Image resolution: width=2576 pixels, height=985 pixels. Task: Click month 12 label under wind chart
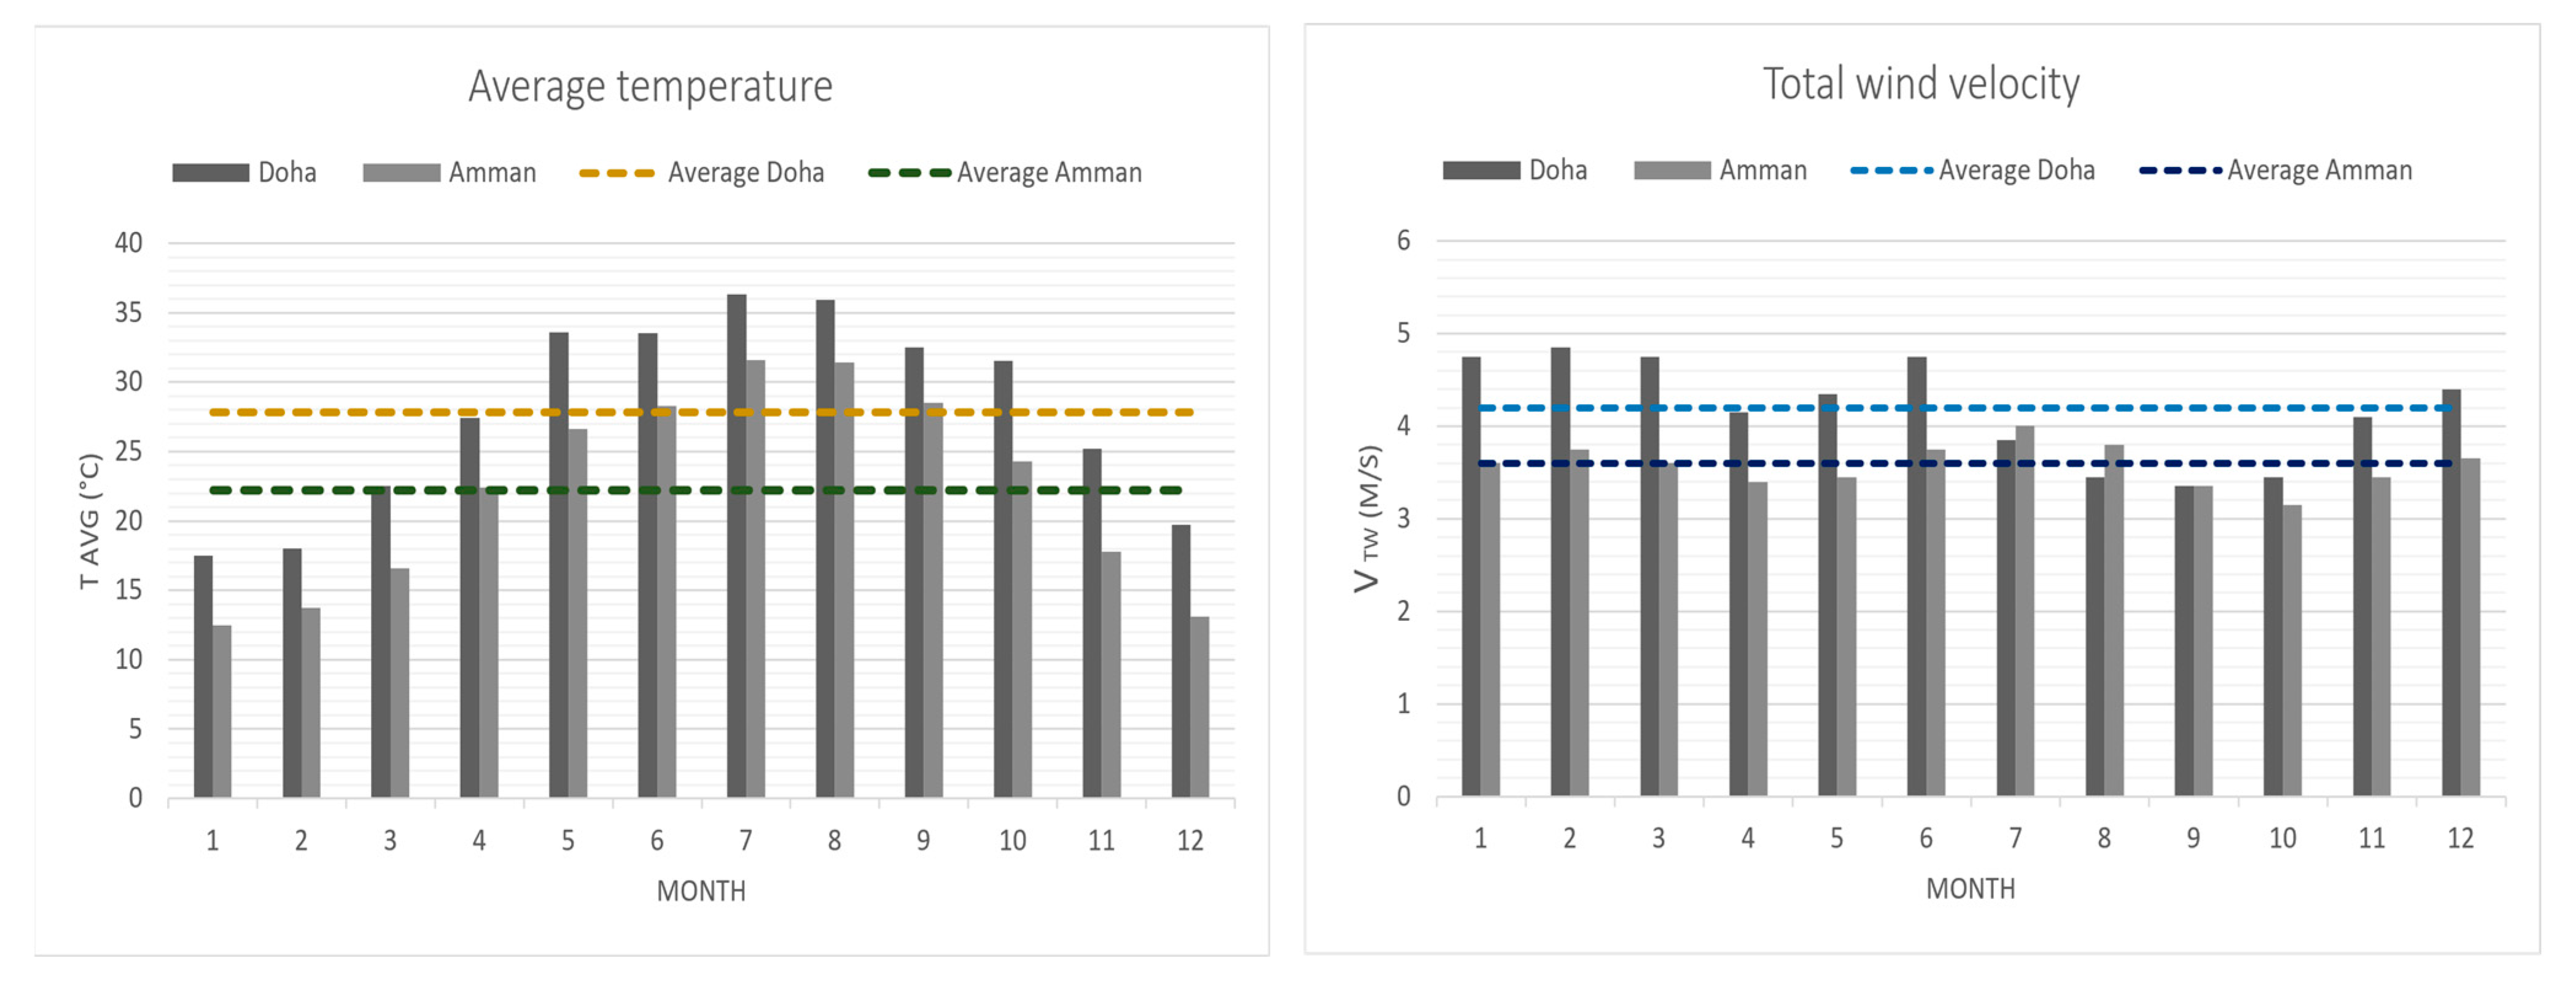click(2460, 838)
